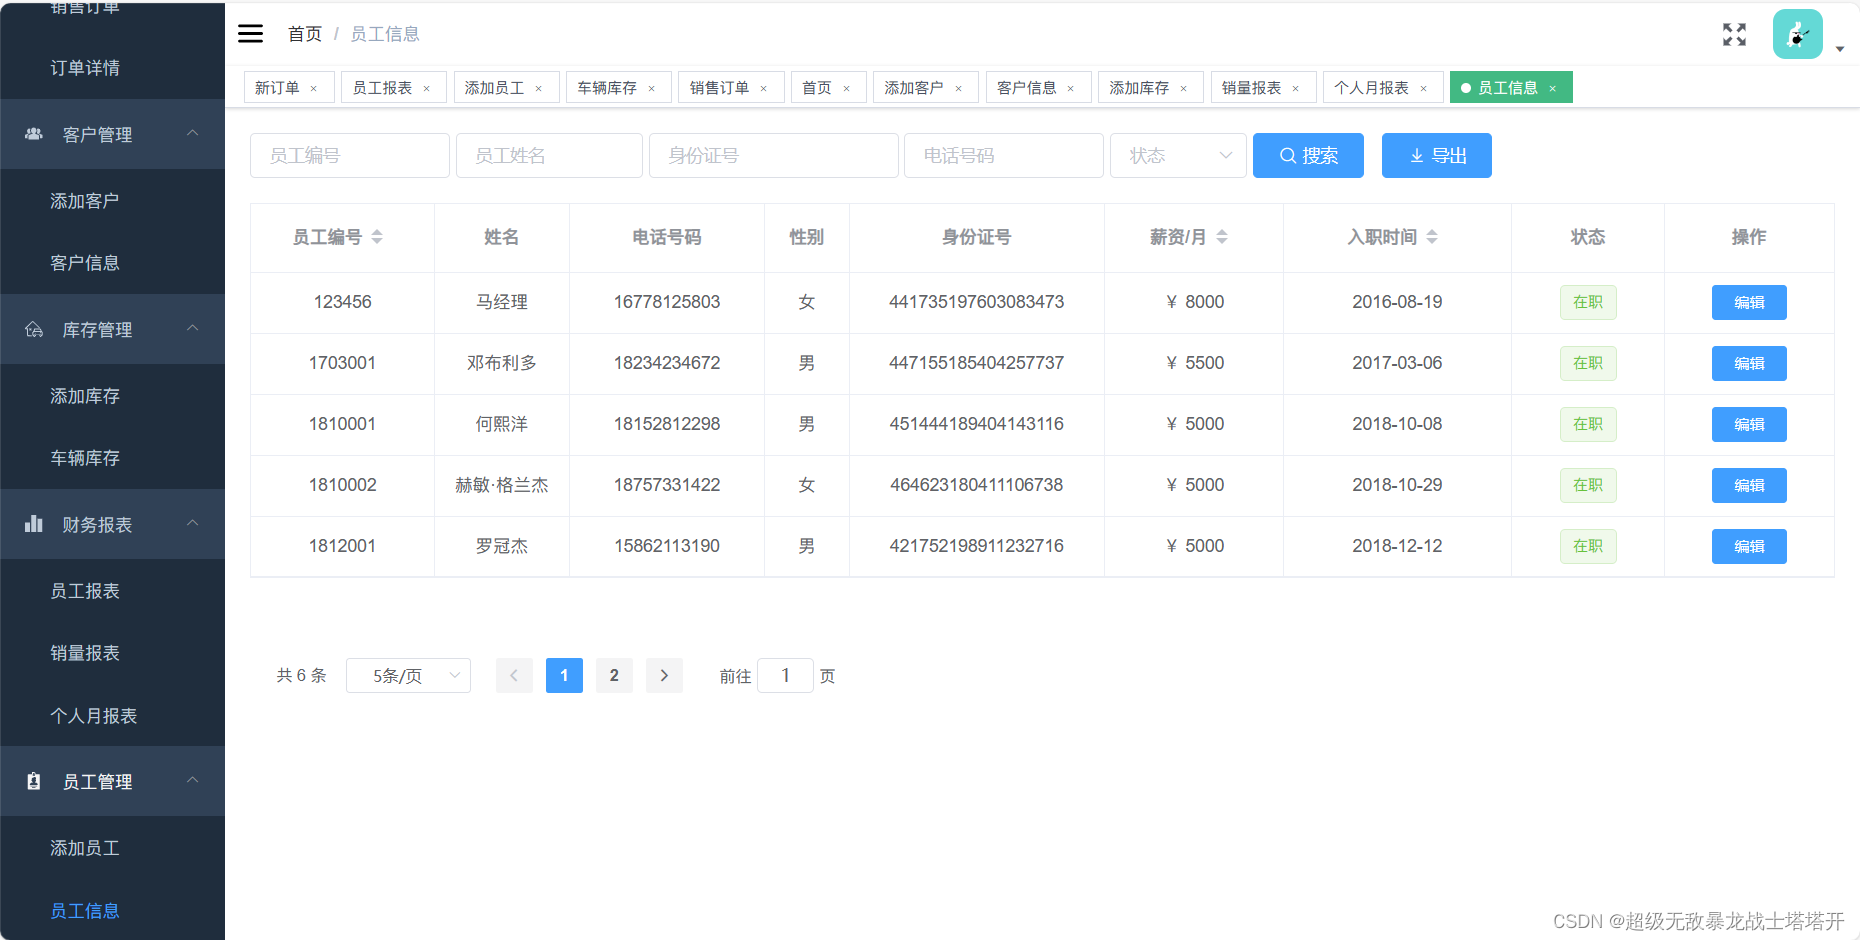The width and height of the screenshot is (1860, 940).
Task: Sort table by 入职时间 column arrows
Action: [x=1432, y=237]
